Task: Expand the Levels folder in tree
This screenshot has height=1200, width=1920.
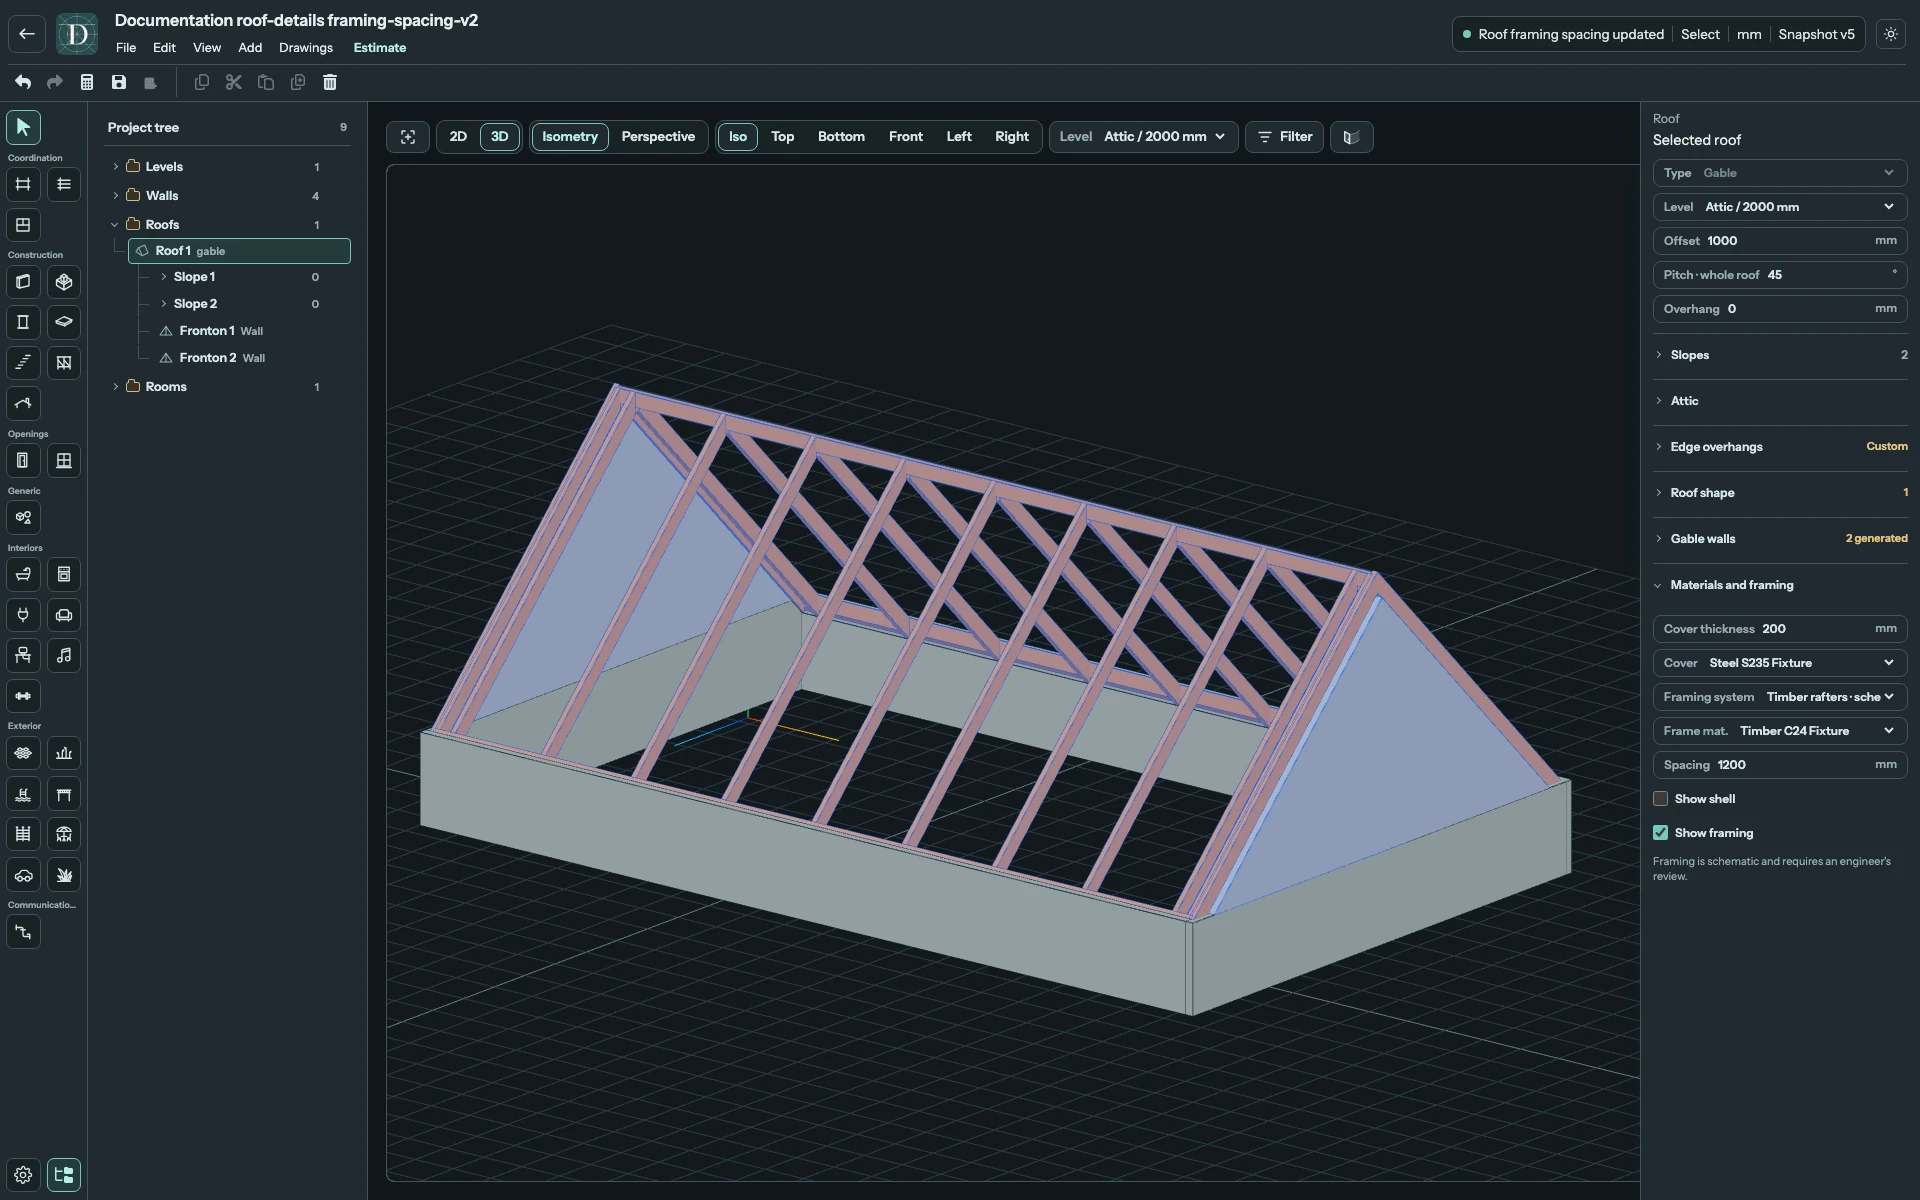Action: point(116,167)
